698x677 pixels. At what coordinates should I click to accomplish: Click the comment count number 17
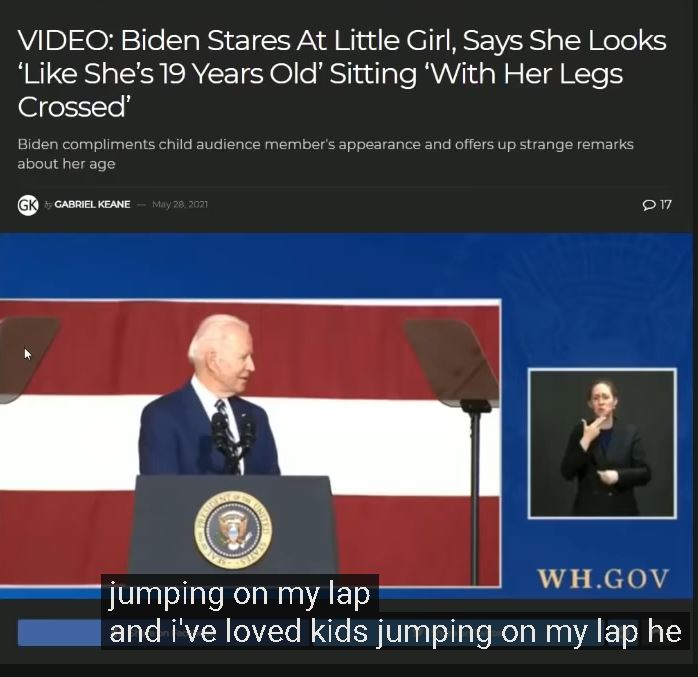tap(666, 205)
